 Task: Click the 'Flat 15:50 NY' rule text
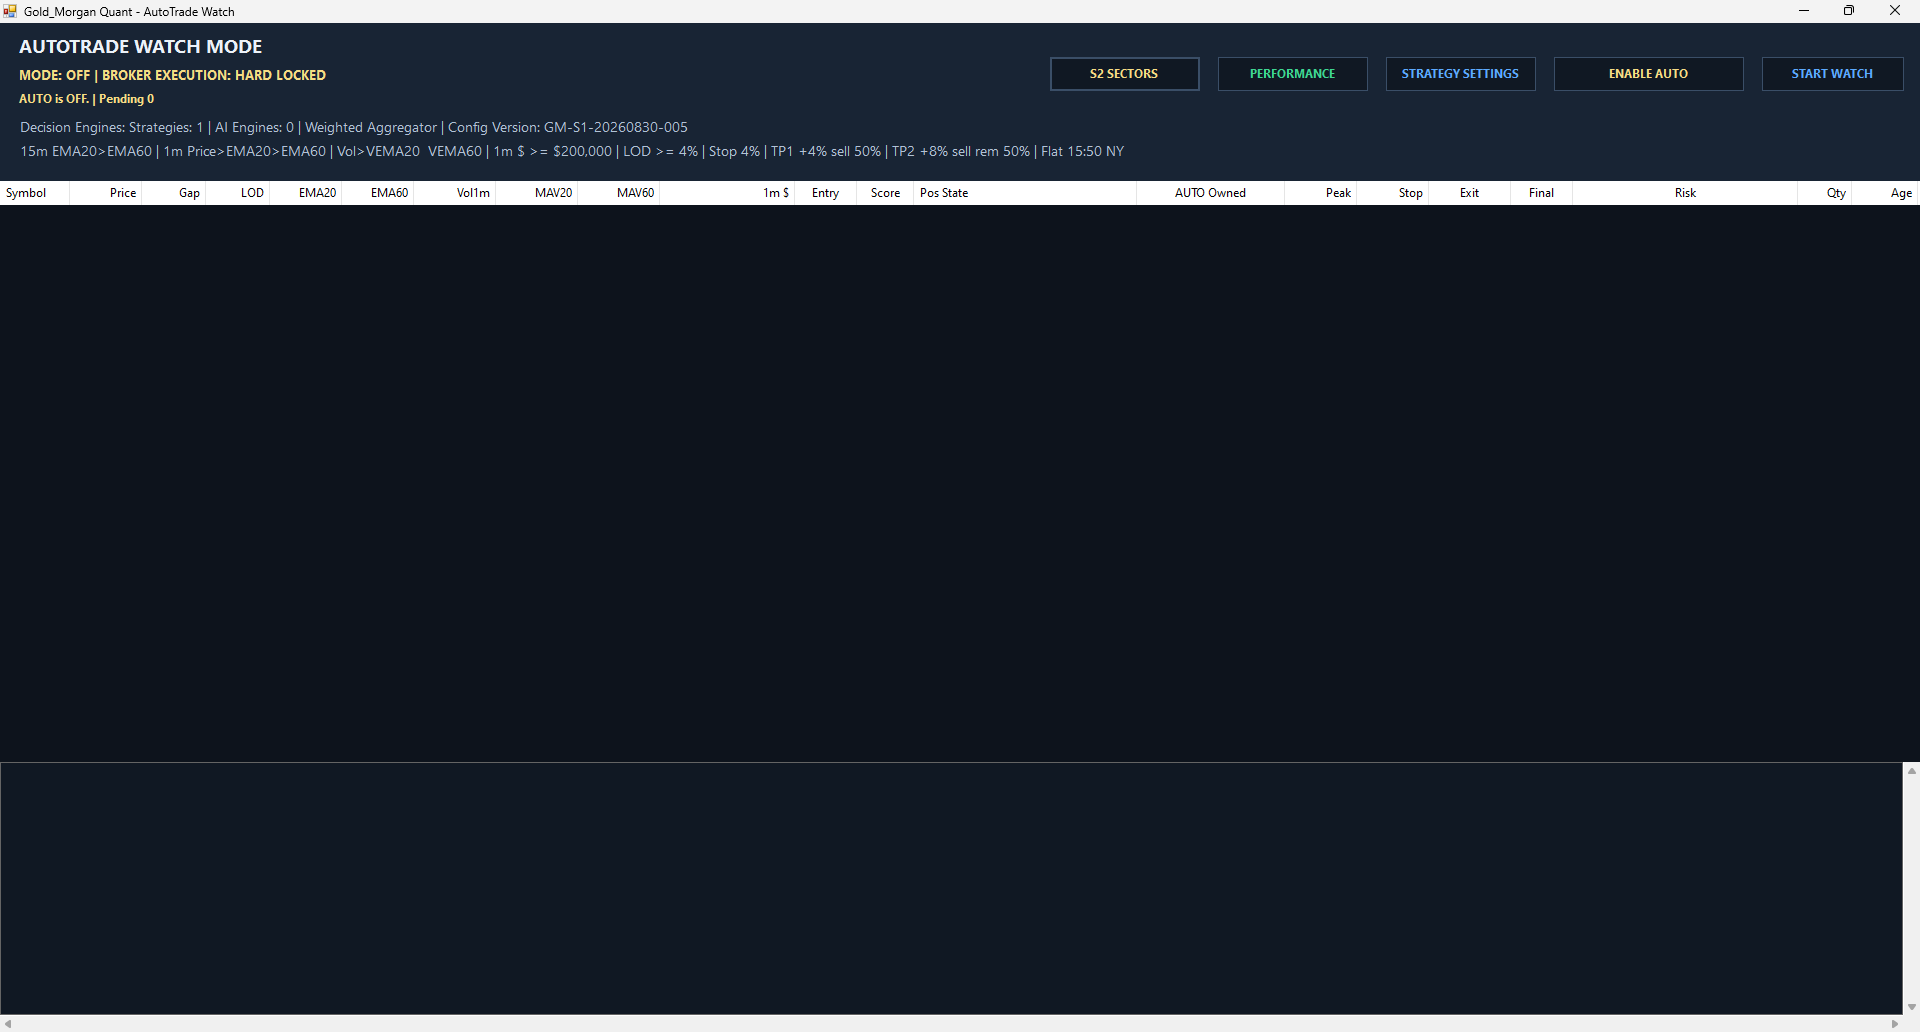1082,151
